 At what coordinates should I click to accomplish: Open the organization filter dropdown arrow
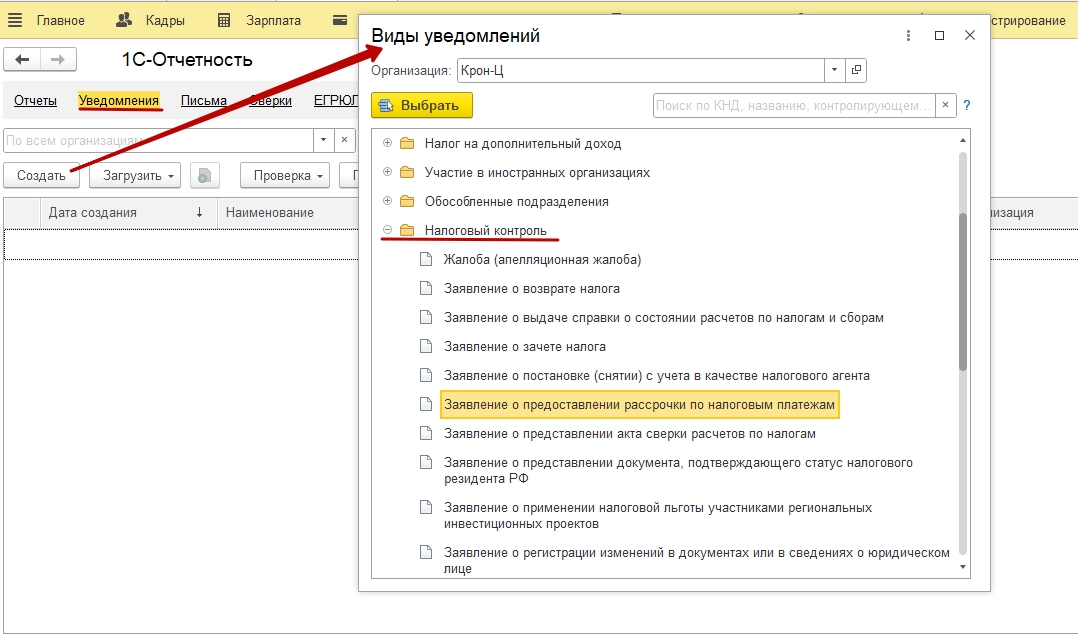pyautogui.click(x=323, y=140)
